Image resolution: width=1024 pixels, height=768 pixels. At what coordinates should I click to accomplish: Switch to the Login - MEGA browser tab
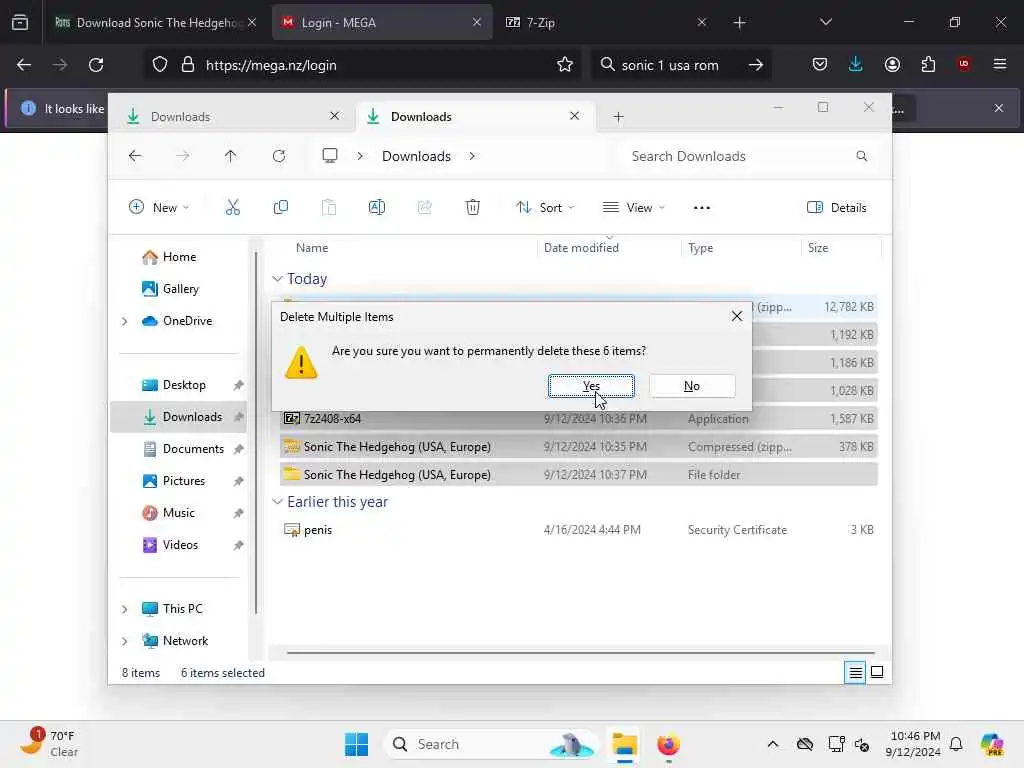tap(382, 22)
